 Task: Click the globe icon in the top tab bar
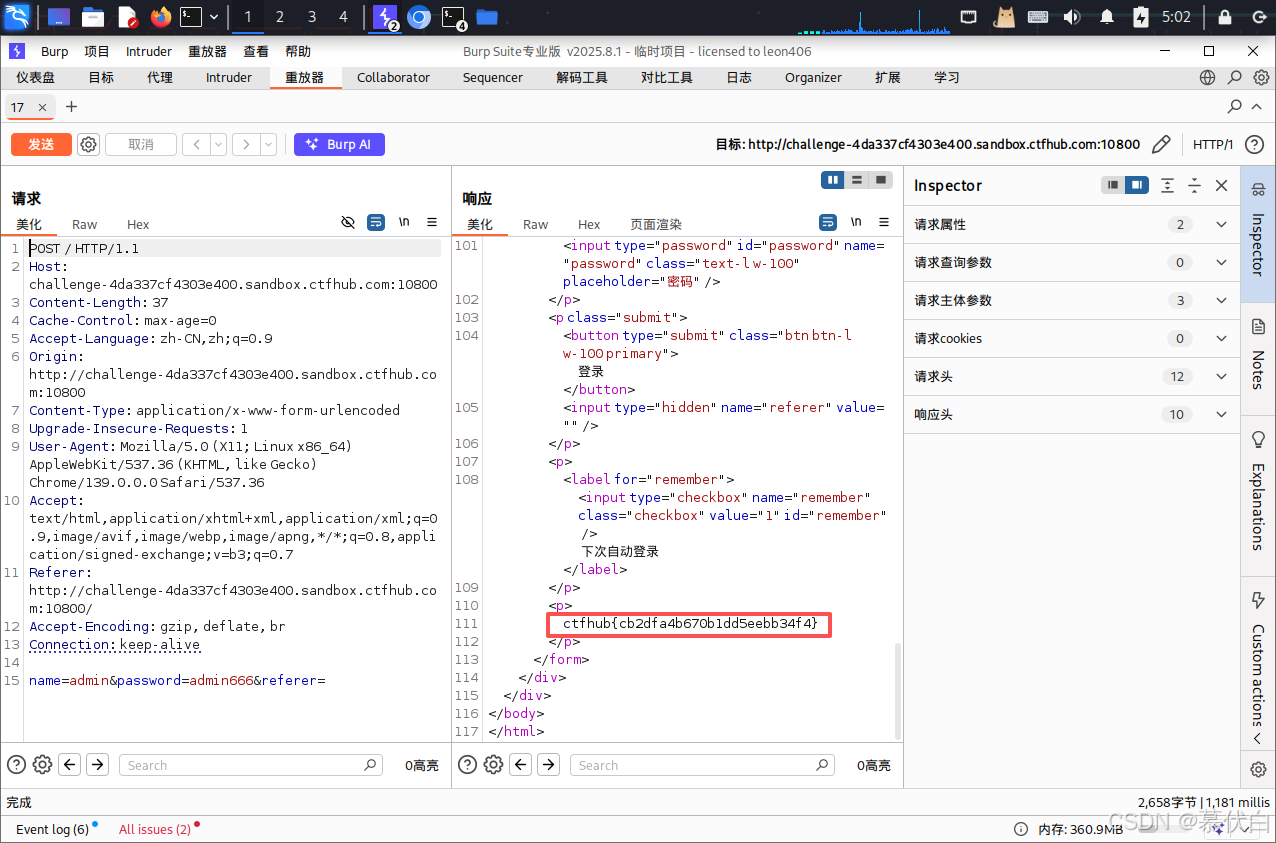coord(1208,77)
